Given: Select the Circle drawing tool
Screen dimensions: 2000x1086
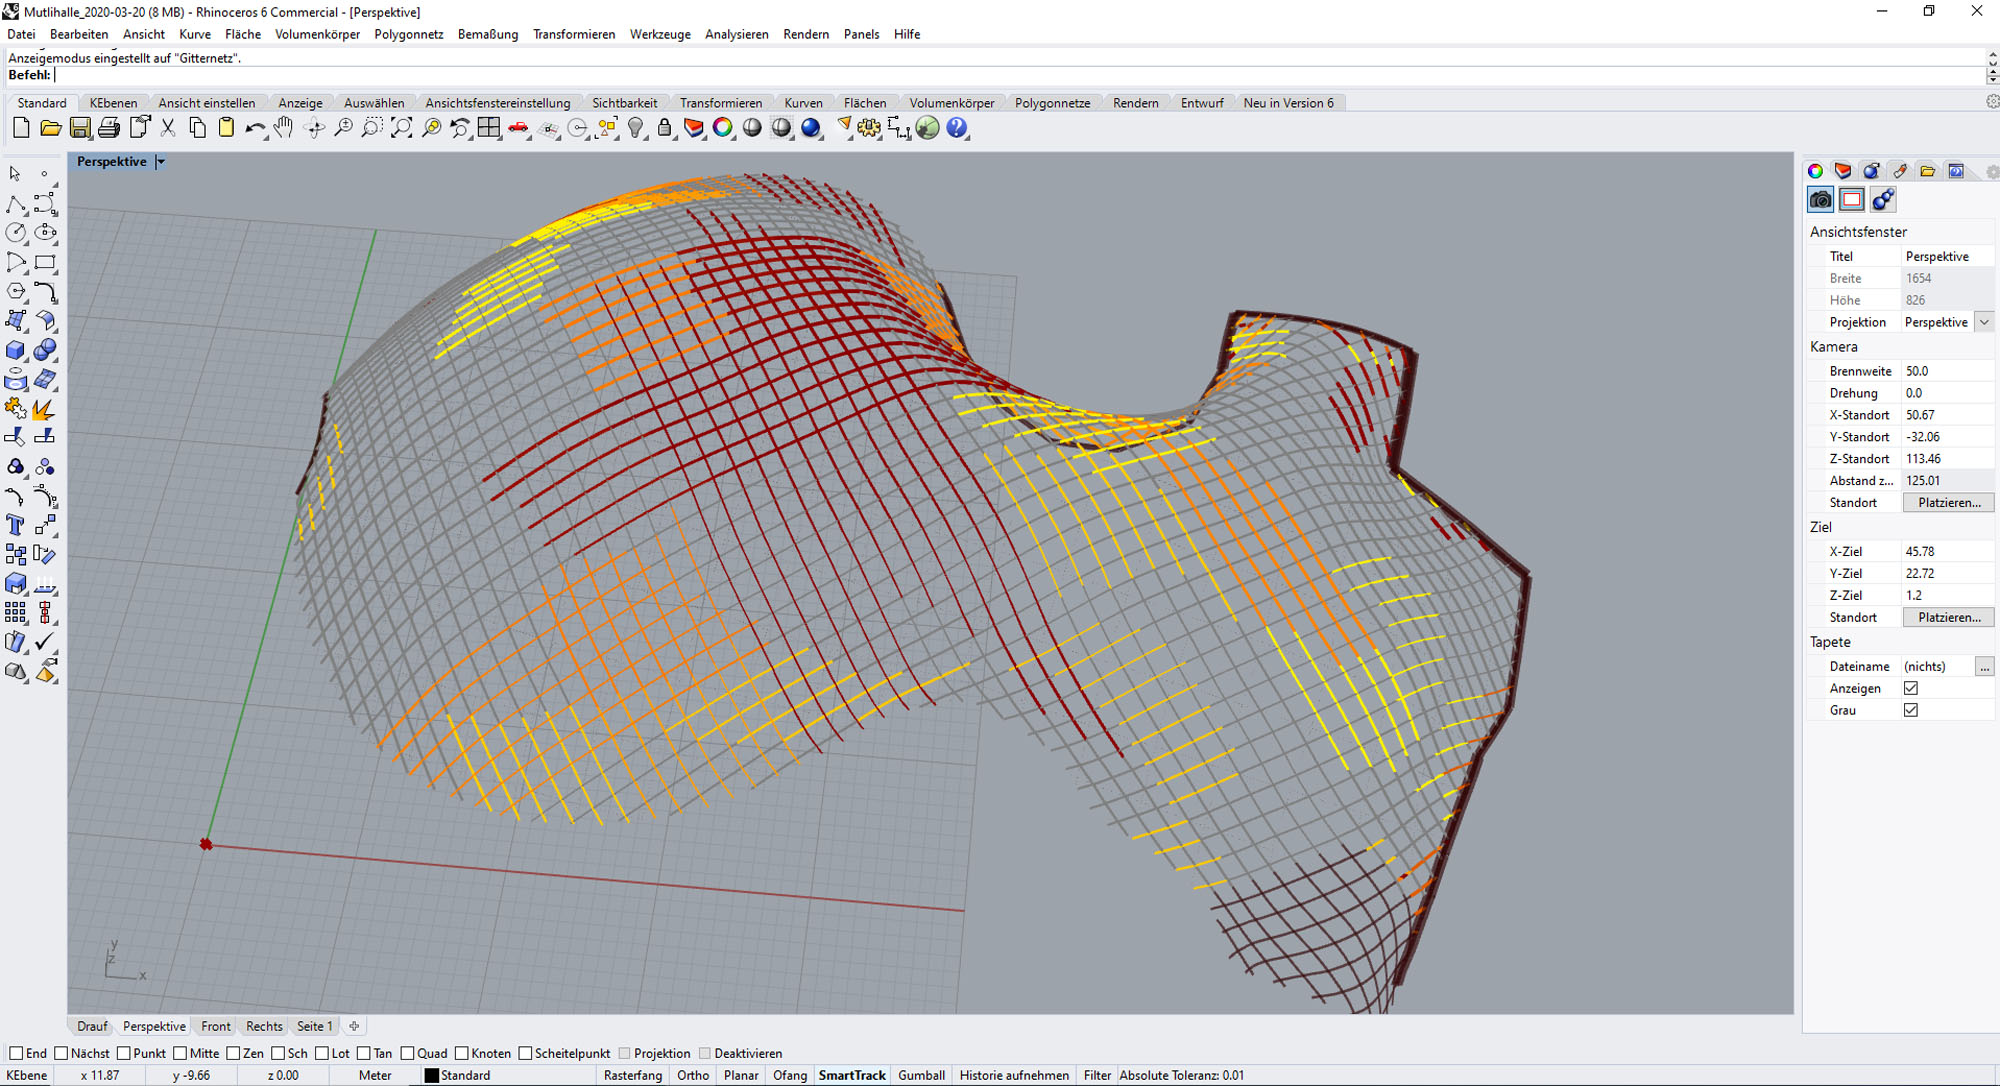Looking at the screenshot, I should [16, 233].
